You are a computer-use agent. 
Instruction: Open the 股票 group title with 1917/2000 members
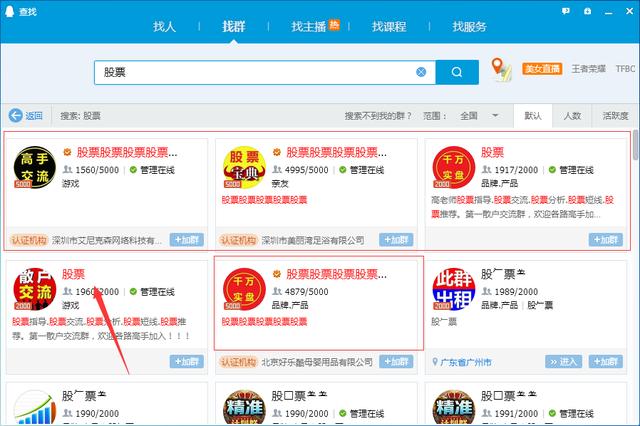pyautogui.click(x=492, y=153)
